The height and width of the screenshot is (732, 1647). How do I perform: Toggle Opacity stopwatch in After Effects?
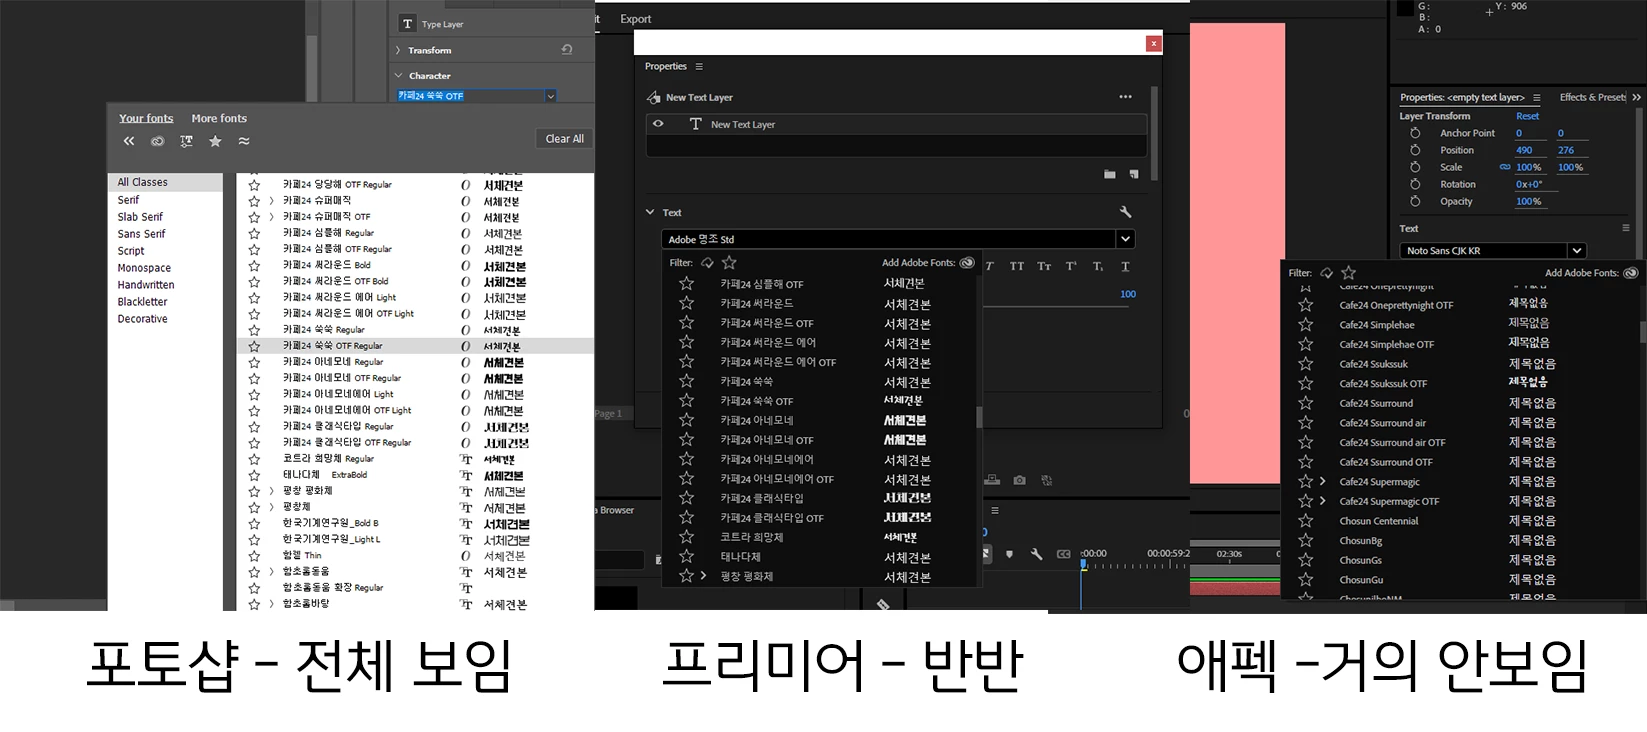pyautogui.click(x=1415, y=201)
